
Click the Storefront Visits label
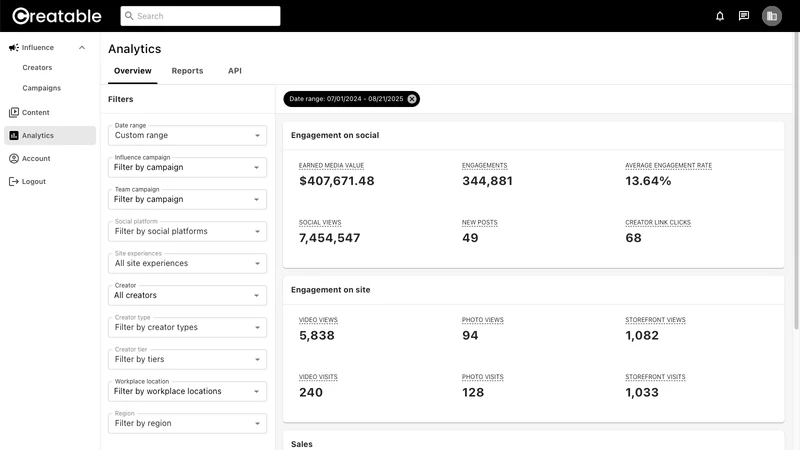(x=655, y=377)
